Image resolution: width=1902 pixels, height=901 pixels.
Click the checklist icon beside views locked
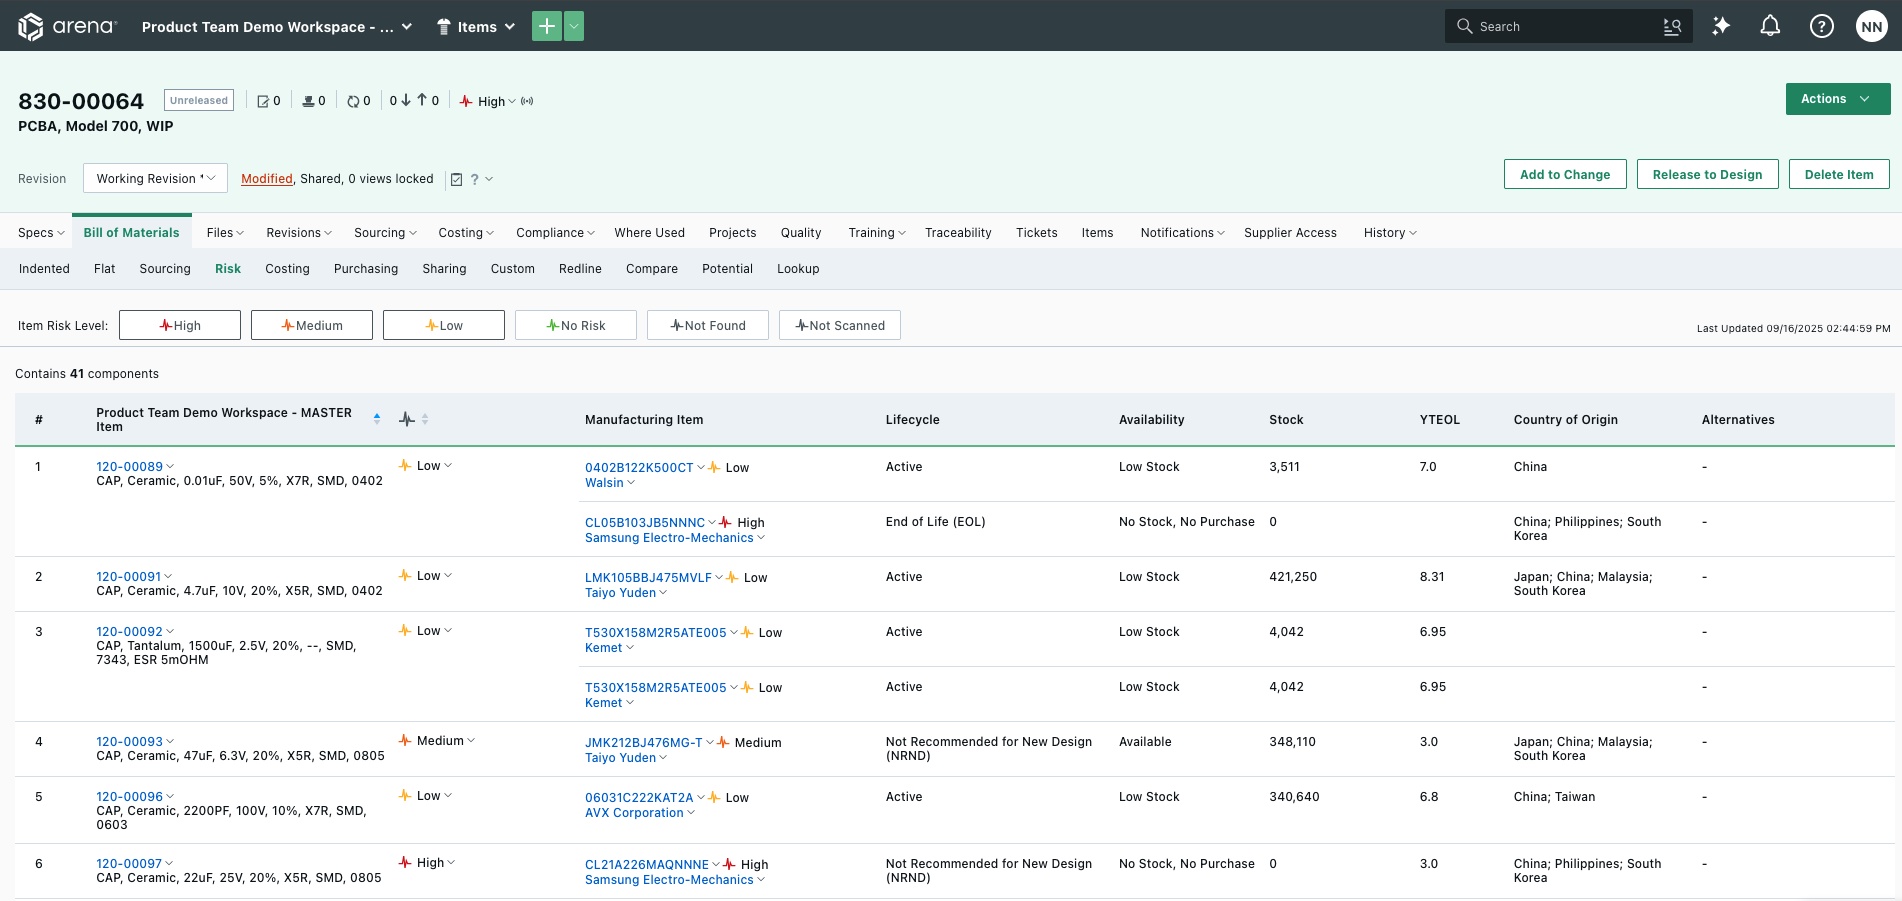(456, 179)
